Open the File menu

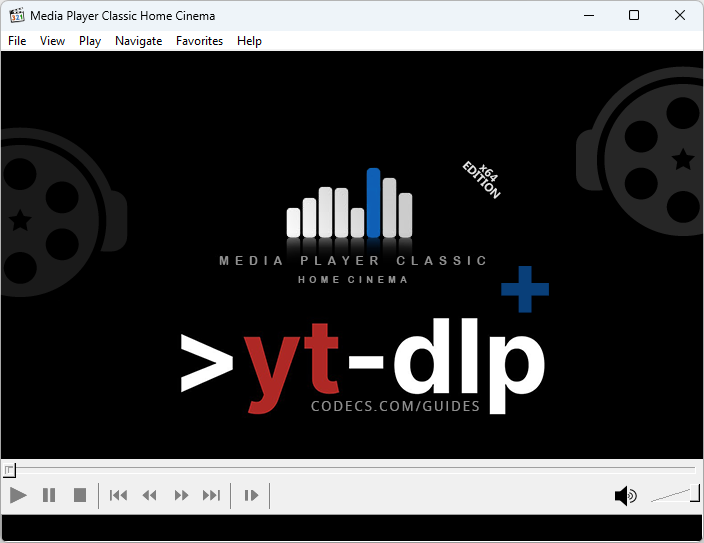click(17, 41)
